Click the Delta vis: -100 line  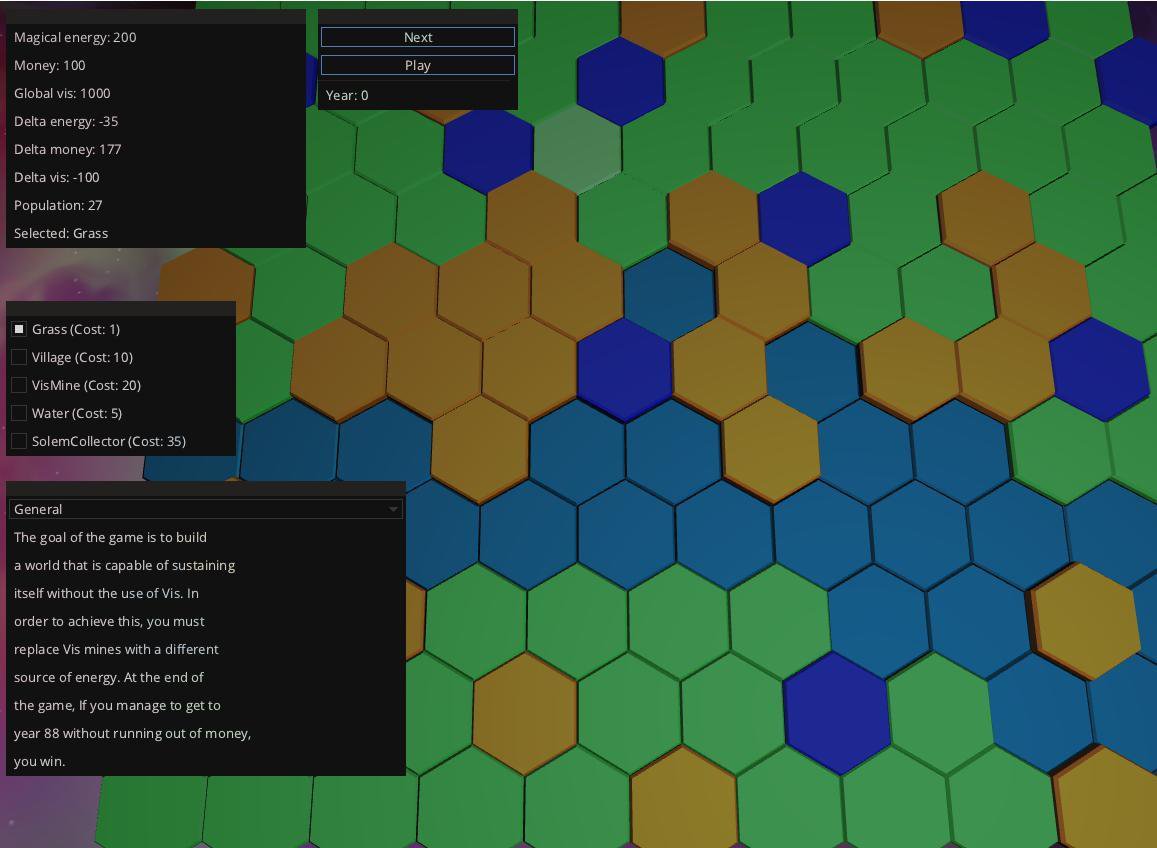(57, 177)
